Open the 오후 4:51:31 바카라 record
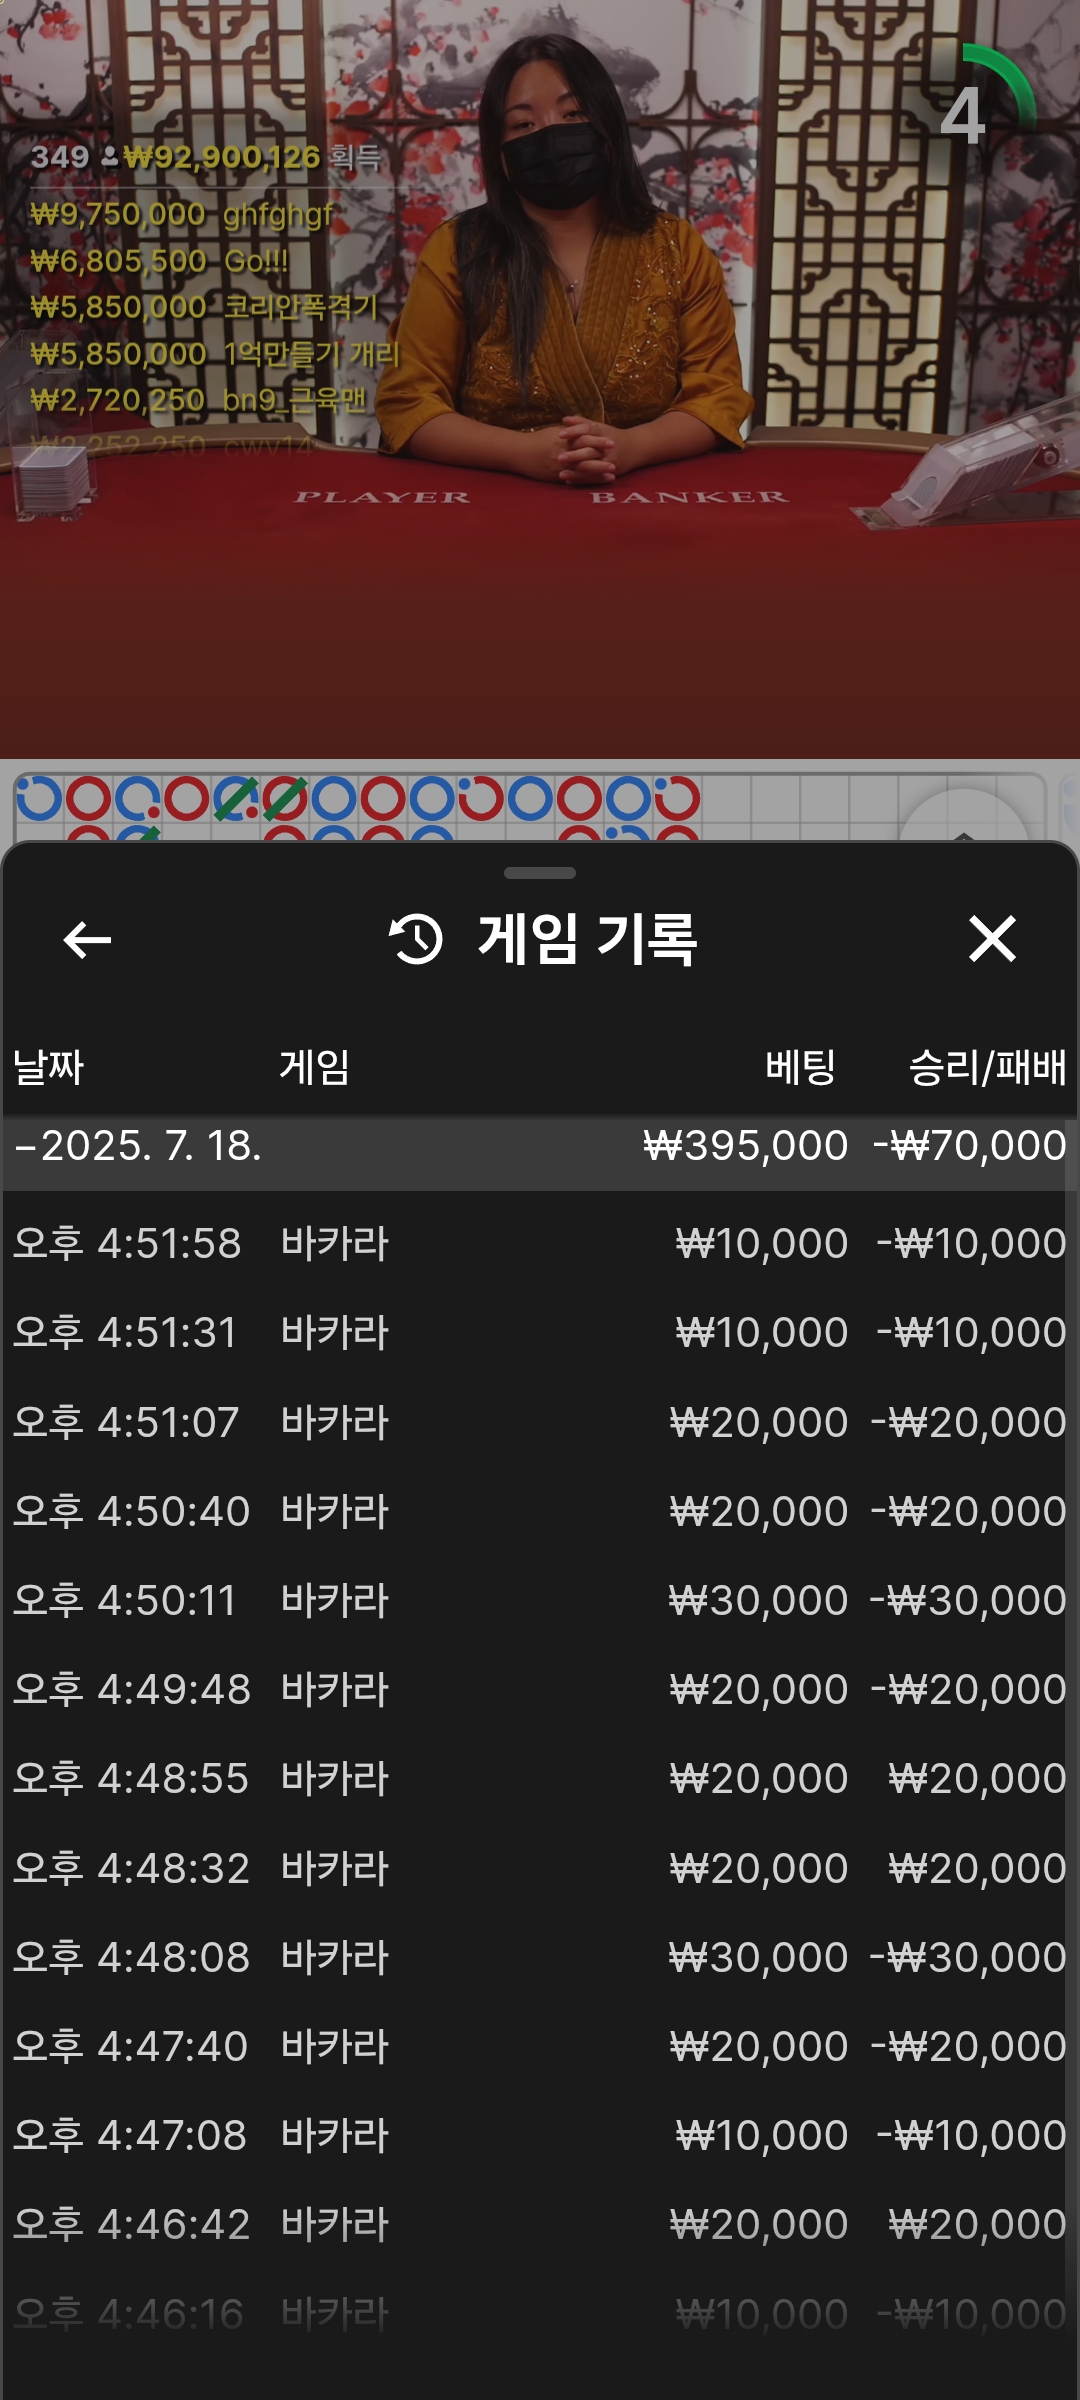 click(540, 1332)
